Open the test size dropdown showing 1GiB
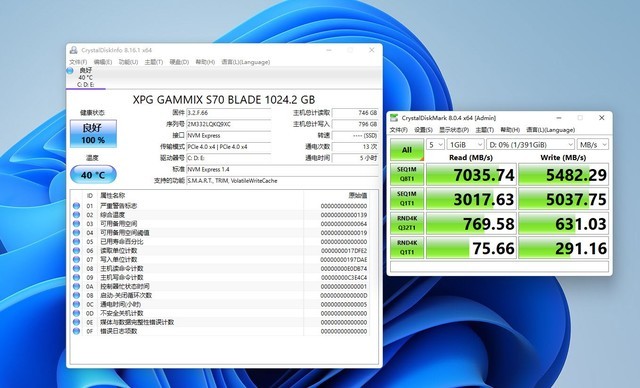Image resolution: width=640 pixels, height=388 pixels. click(x=465, y=144)
